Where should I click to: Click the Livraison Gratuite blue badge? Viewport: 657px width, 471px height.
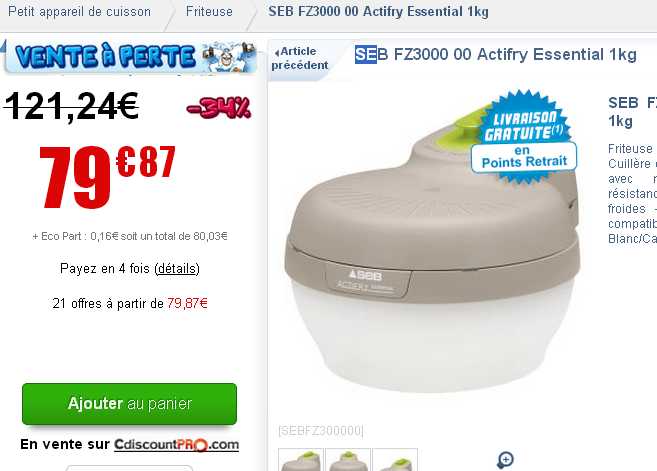(524, 137)
